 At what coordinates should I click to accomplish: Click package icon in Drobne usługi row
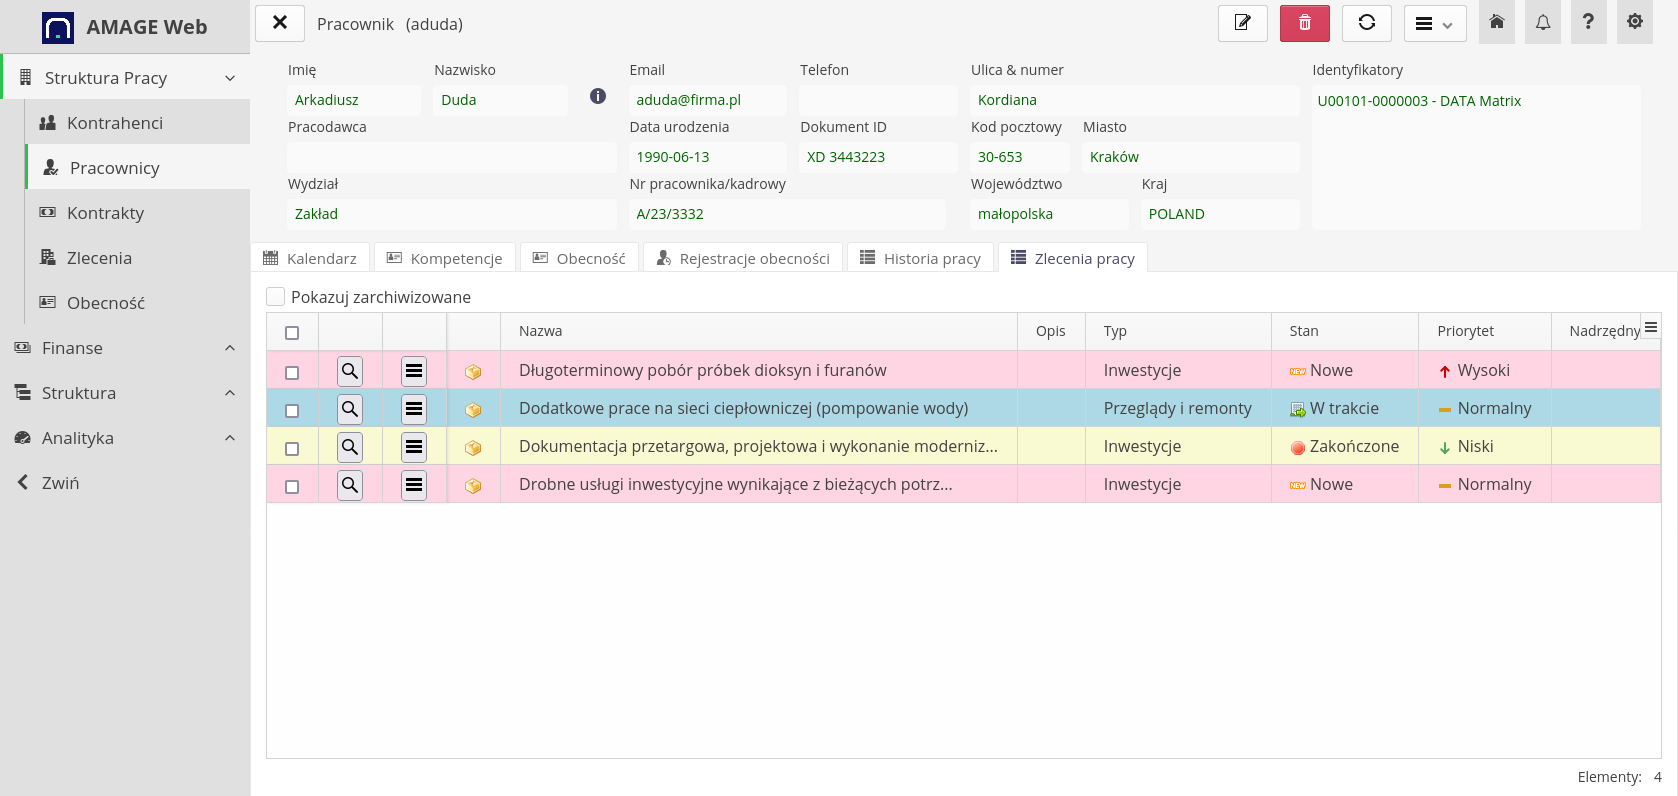(x=474, y=486)
